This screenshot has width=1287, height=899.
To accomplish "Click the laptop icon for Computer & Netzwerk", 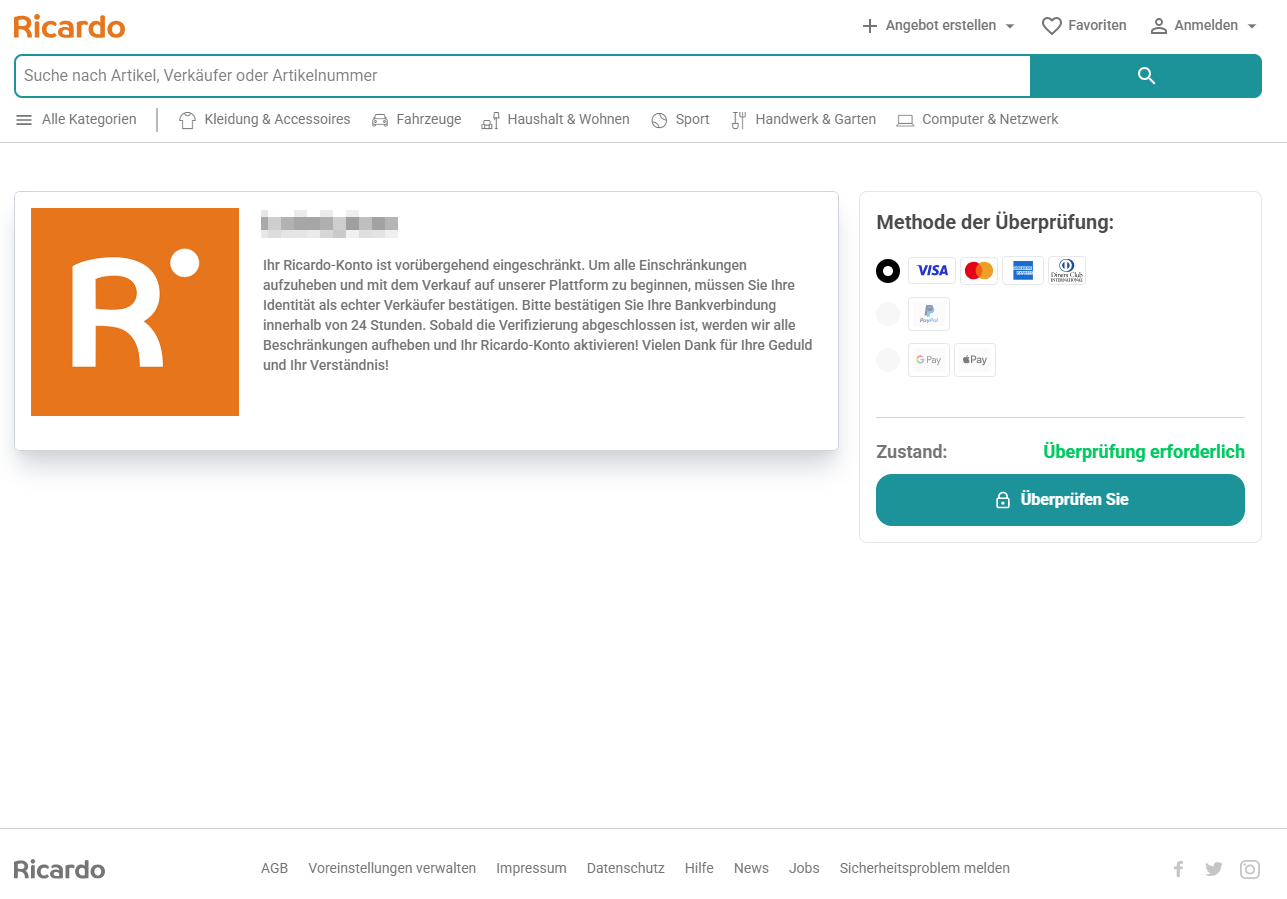I will [x=905, y=120].
